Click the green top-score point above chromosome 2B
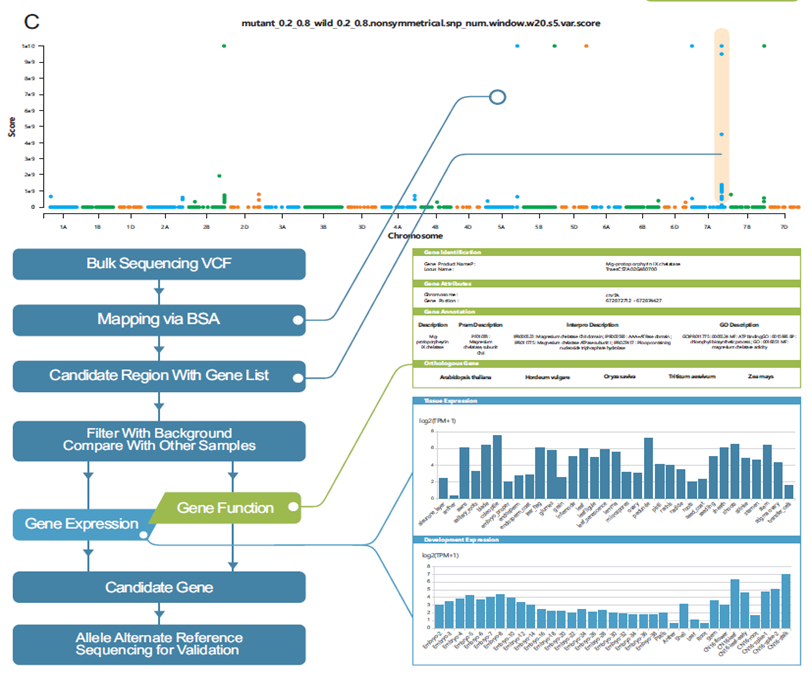This screenshot has width=812, height=678. [224, 46]
